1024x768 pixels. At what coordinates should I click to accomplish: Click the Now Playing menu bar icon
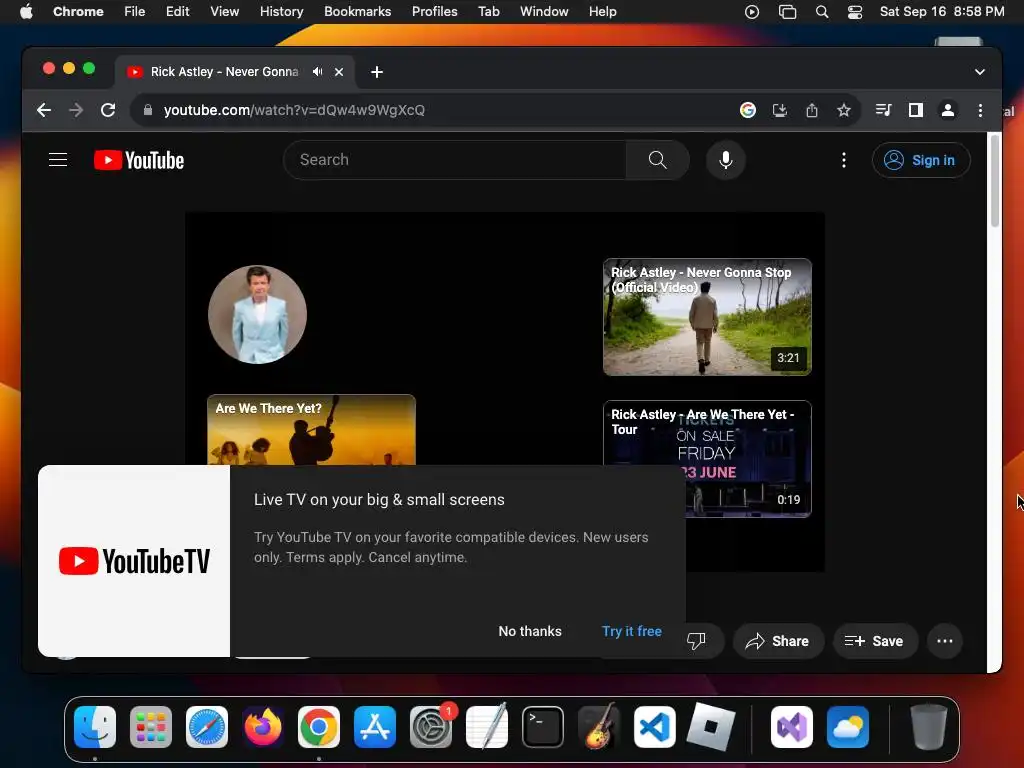(752, 12)
